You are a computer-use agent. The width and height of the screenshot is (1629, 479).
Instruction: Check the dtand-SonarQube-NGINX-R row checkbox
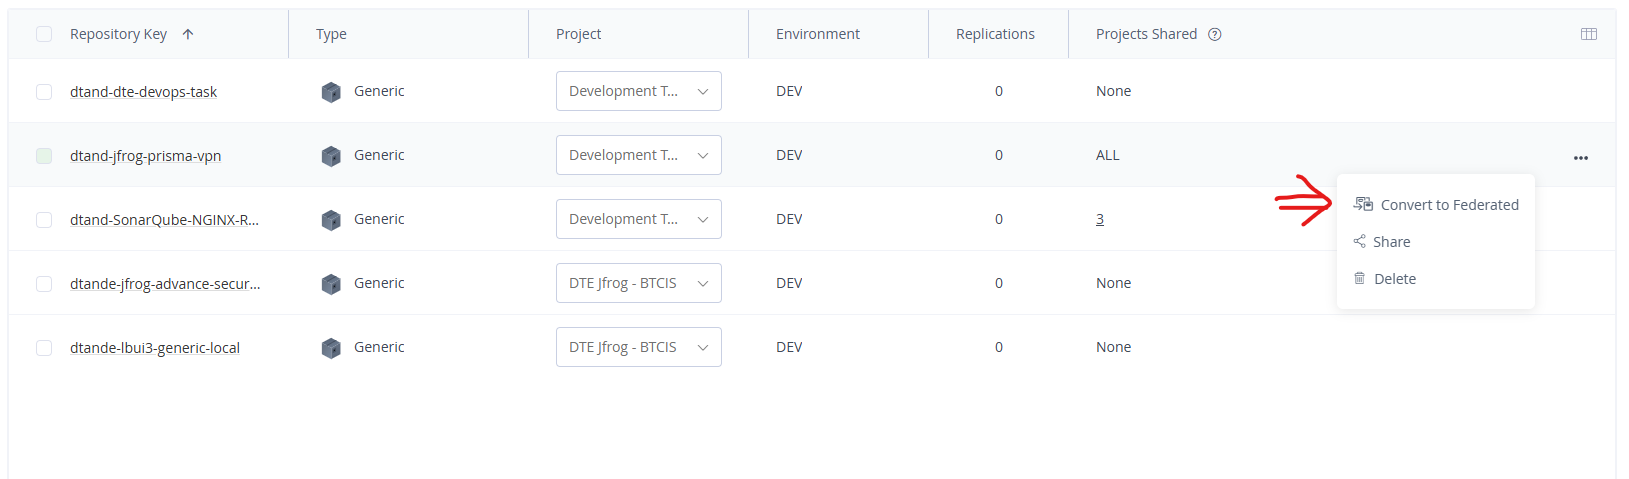pyautogui.click(x=44, y=220)
